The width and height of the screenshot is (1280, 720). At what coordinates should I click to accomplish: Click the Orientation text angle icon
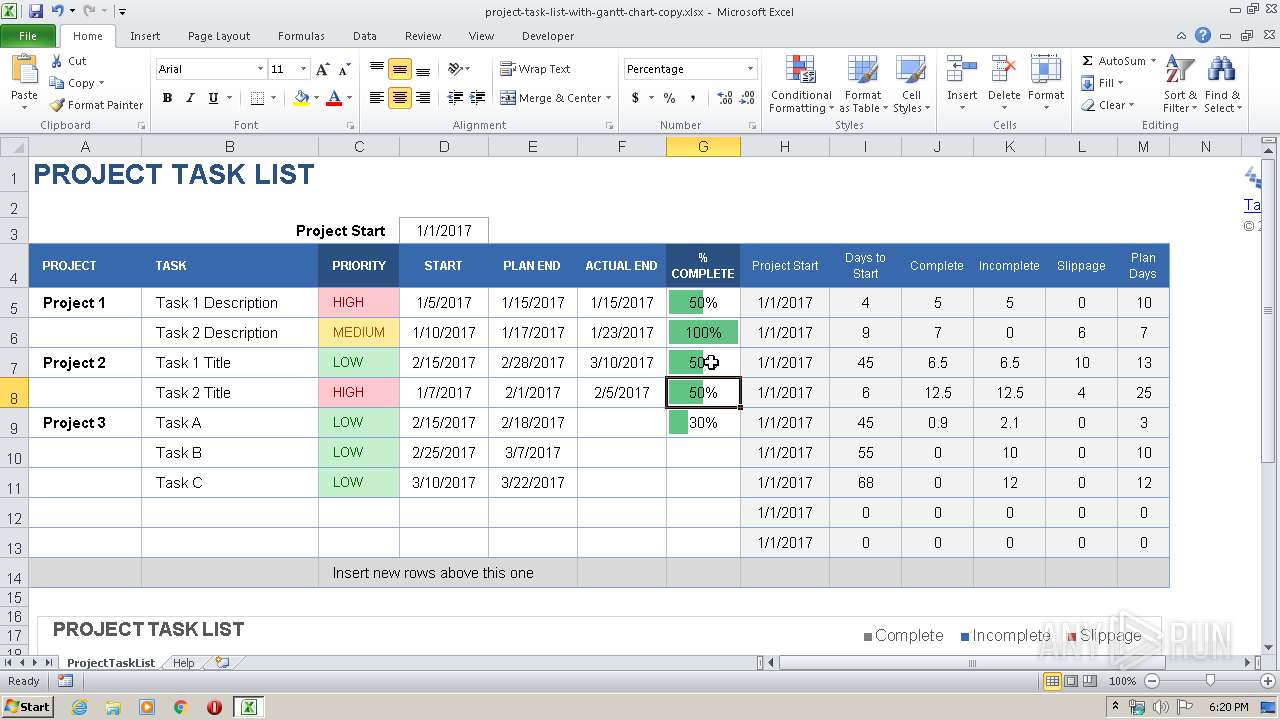(455, 69)
